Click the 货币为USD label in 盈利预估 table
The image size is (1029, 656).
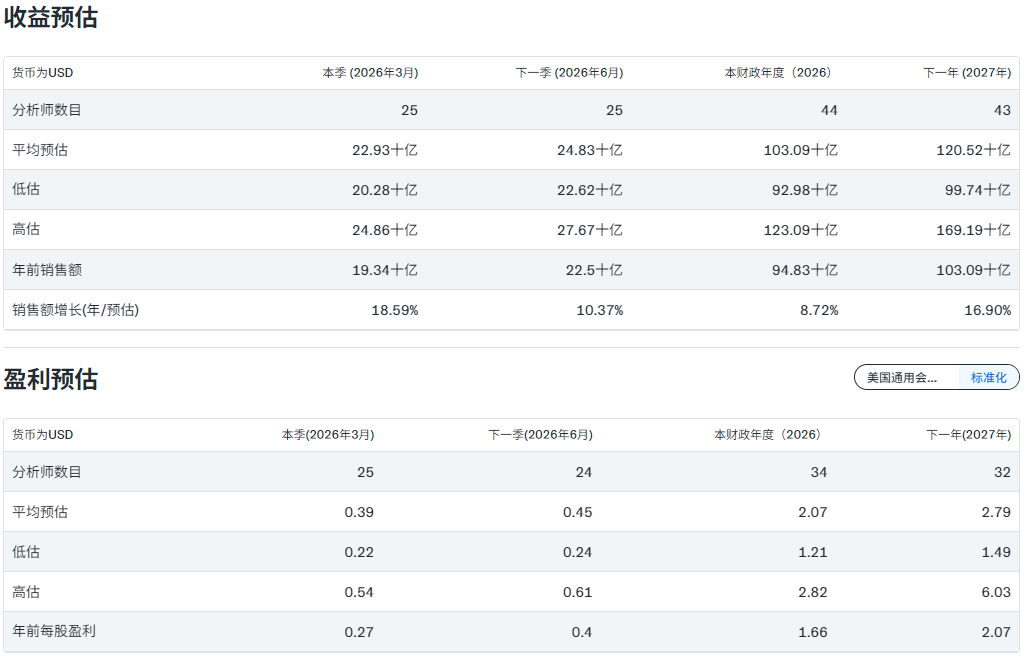click(43, 435)
